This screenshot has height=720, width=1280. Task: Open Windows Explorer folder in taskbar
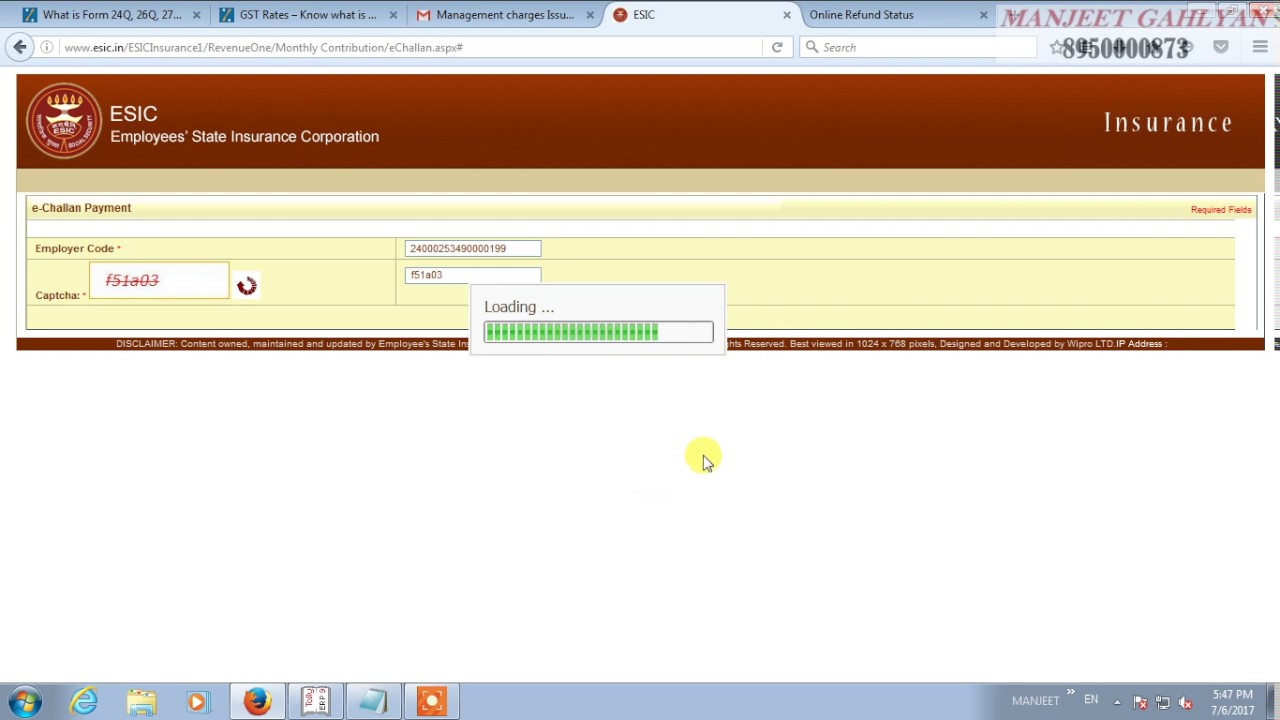[x=141, y=702]
